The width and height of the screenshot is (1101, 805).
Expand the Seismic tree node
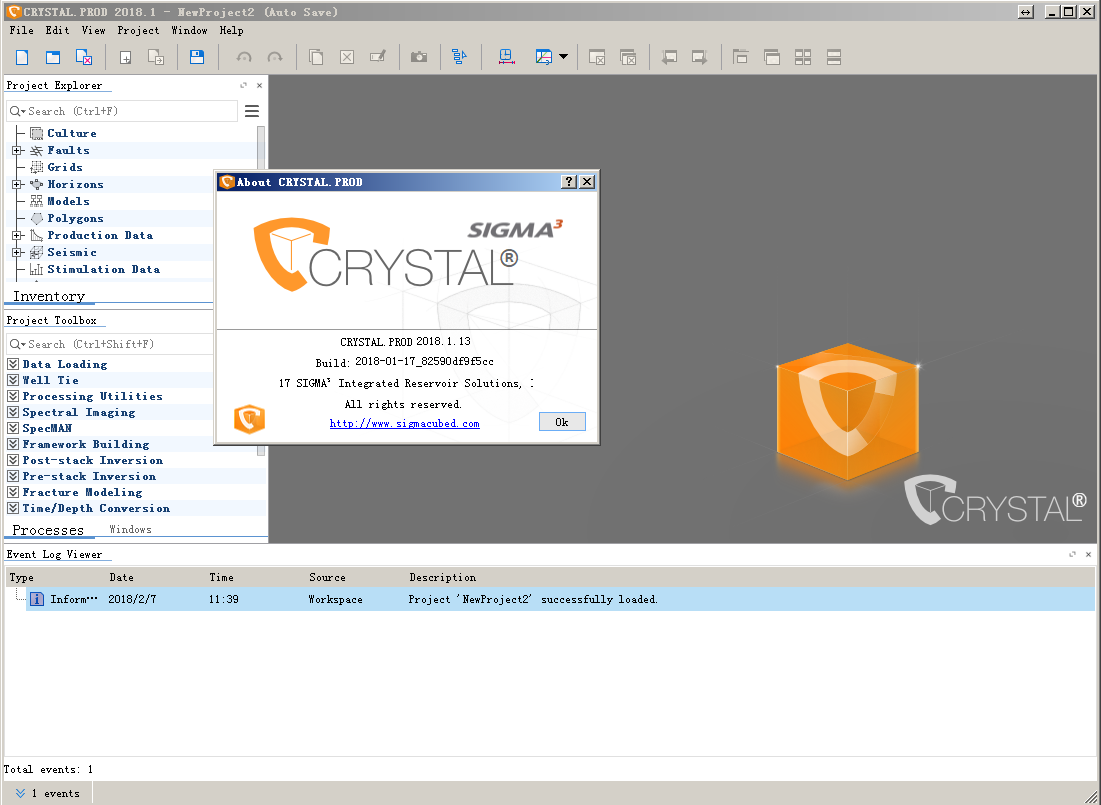click(18, 252)
